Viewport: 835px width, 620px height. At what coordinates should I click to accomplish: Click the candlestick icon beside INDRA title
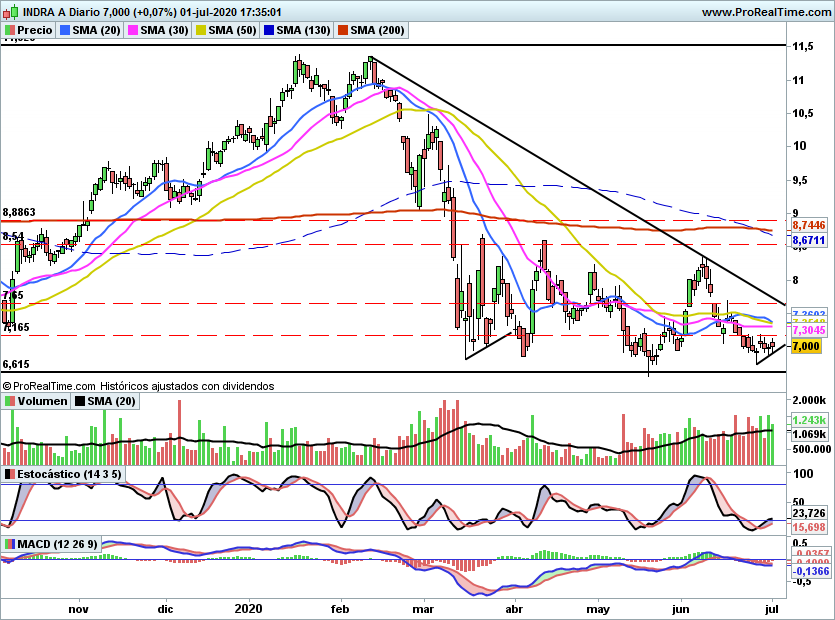tap(11, 11)
